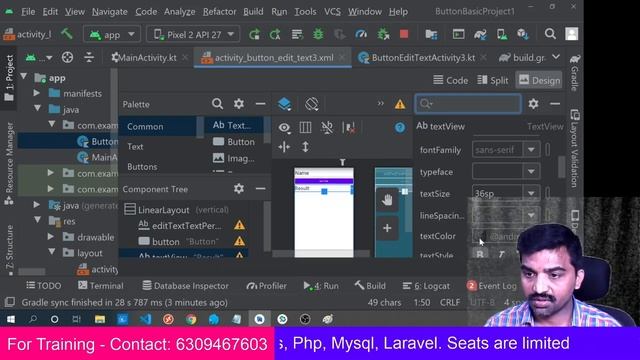
Task: Open the fontFamily dropdown arrow
Action: [531, 149]
